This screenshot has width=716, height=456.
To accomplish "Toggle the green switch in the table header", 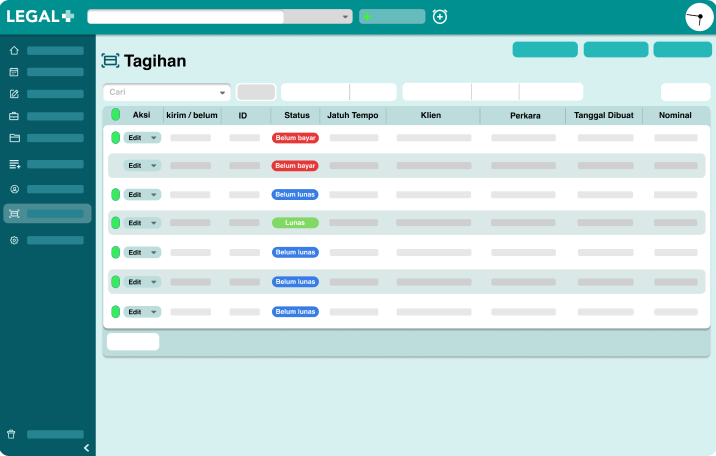I will coord(116,115).
